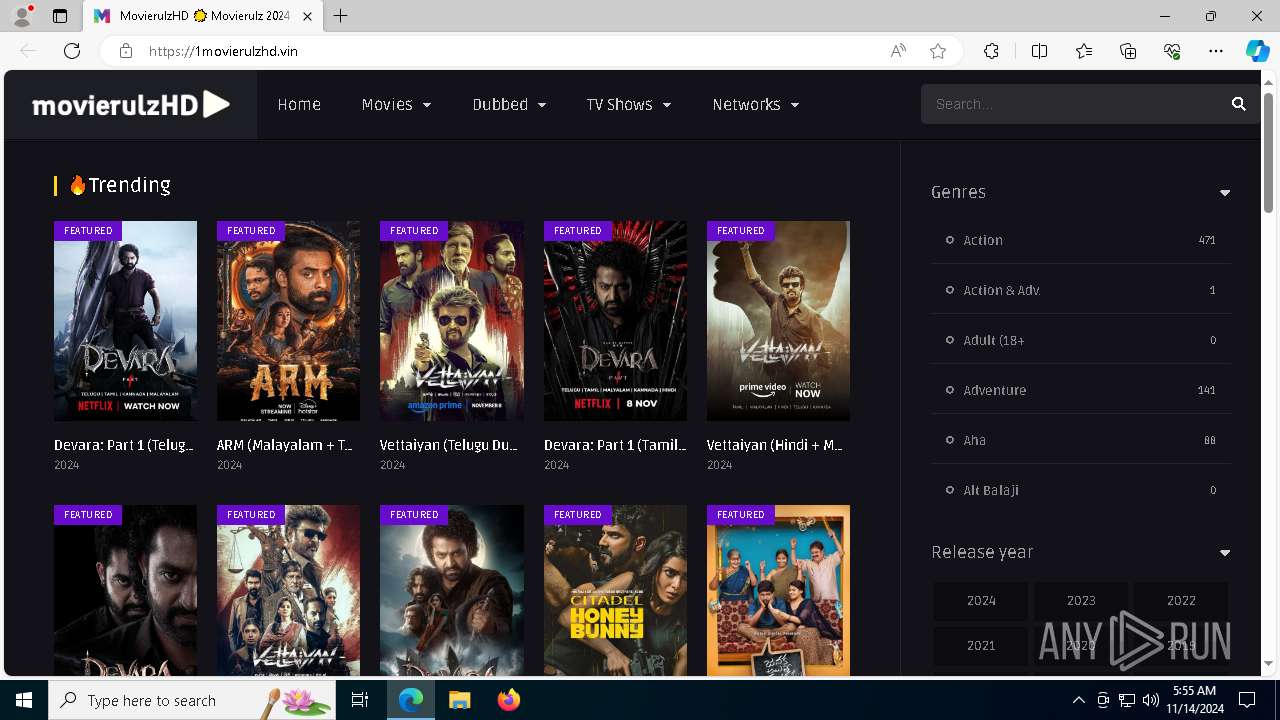Open Copilot sidebar icon

1257,51
